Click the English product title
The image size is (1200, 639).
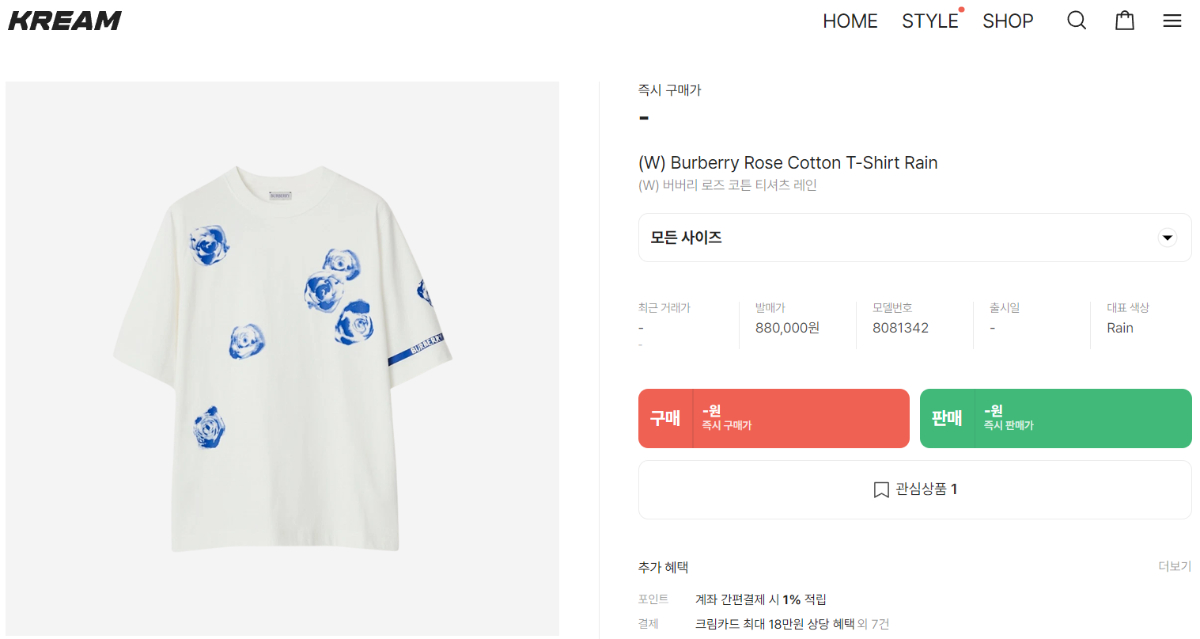(x=788, y=163)
